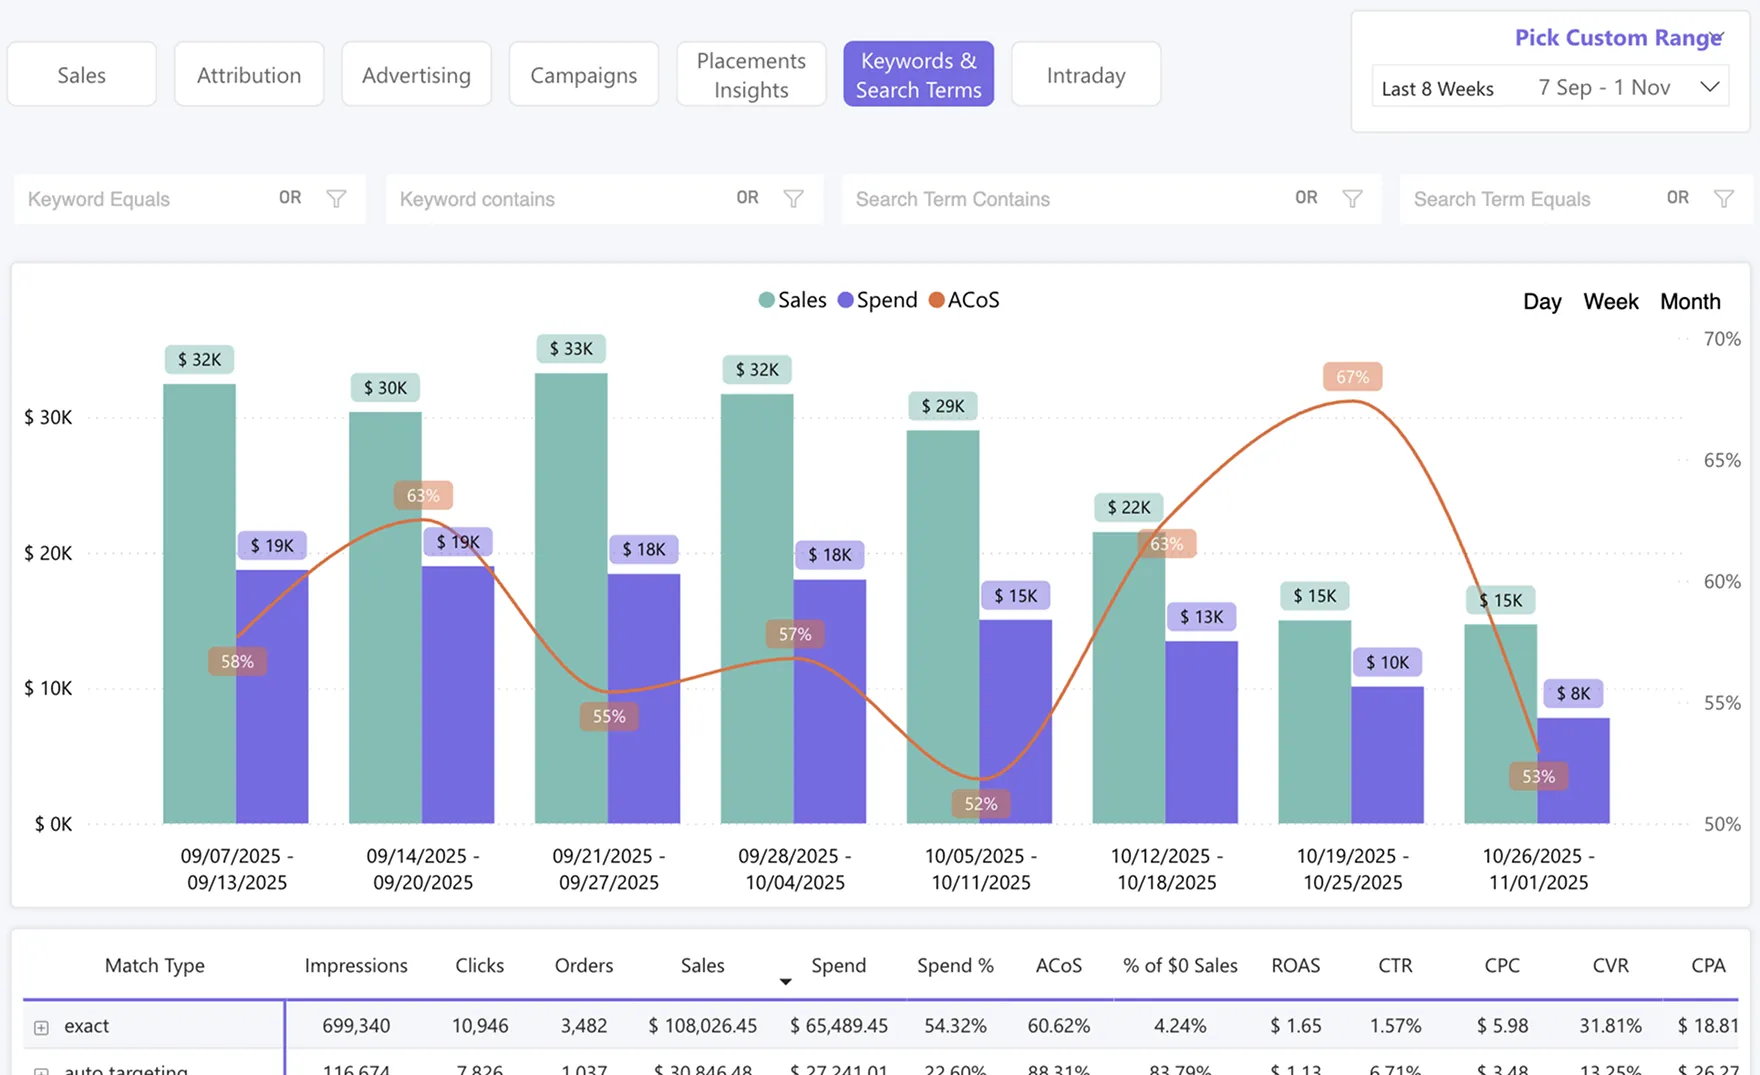This screenshot has height=1075, width=1760.
Task: Click the 52% ACoS data point label
Action: (x=981, y=804)
